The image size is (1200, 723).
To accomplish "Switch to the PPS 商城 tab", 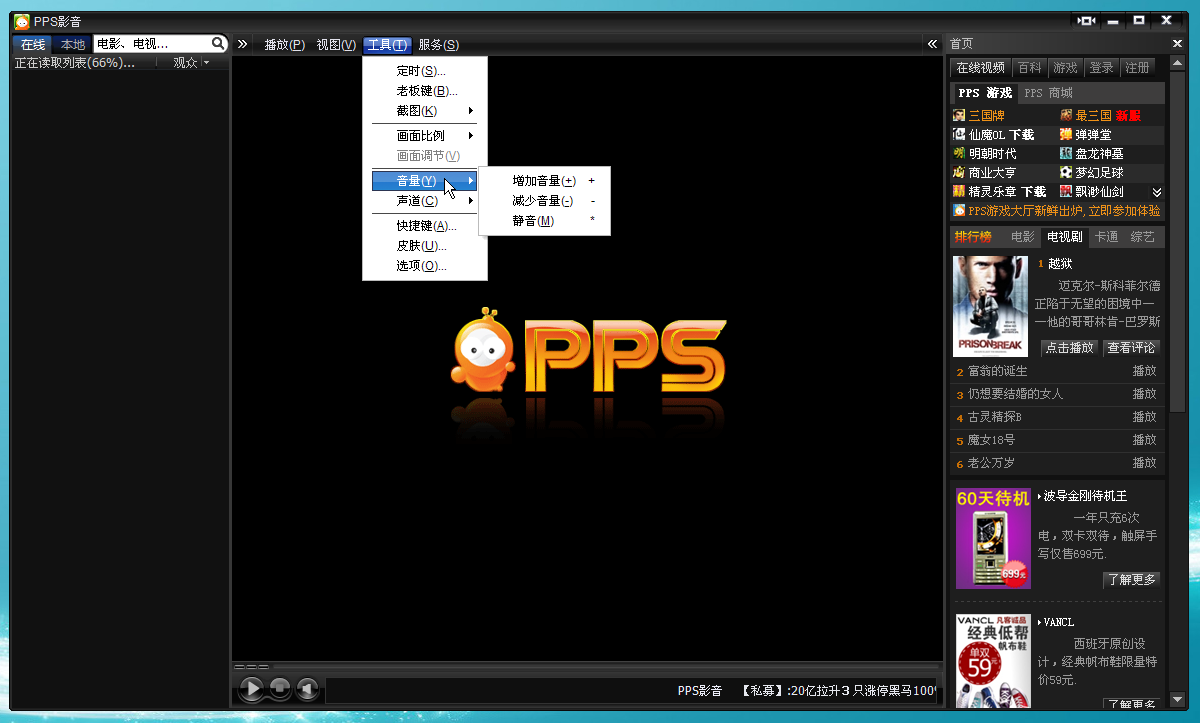I will (1048, 92).
